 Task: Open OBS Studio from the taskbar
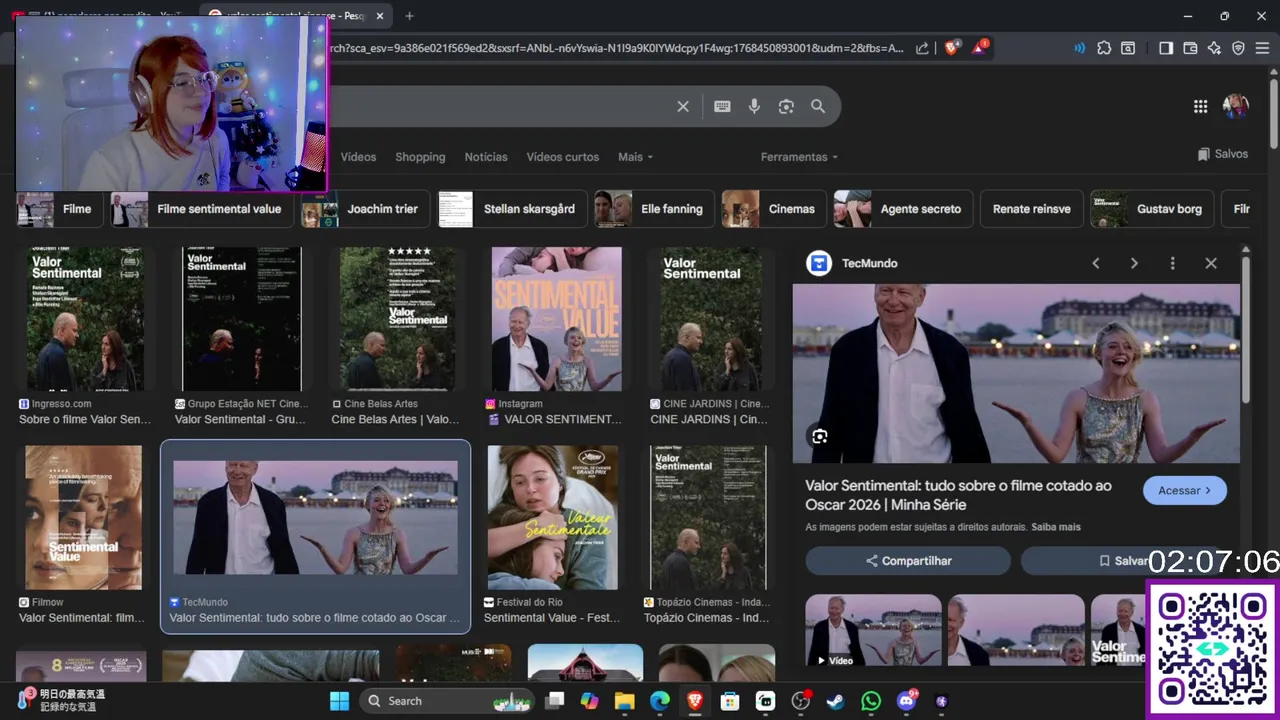pyautogui.click(x=800, y=701)
